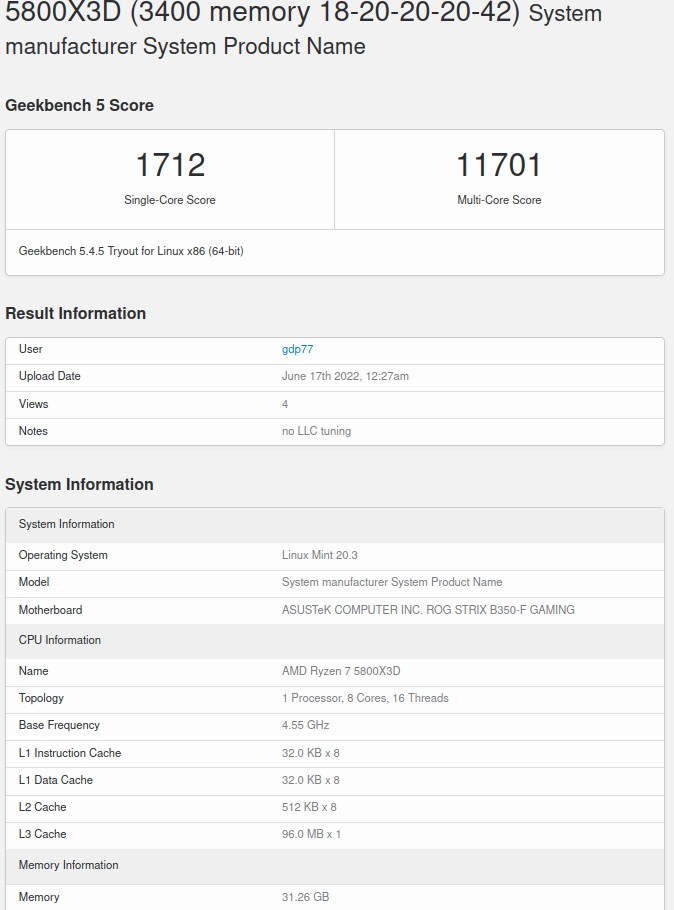This screenshot has width=674, height=910.
Task: Click the Memory Information subheader row
Action: click(x=68, y=865)
